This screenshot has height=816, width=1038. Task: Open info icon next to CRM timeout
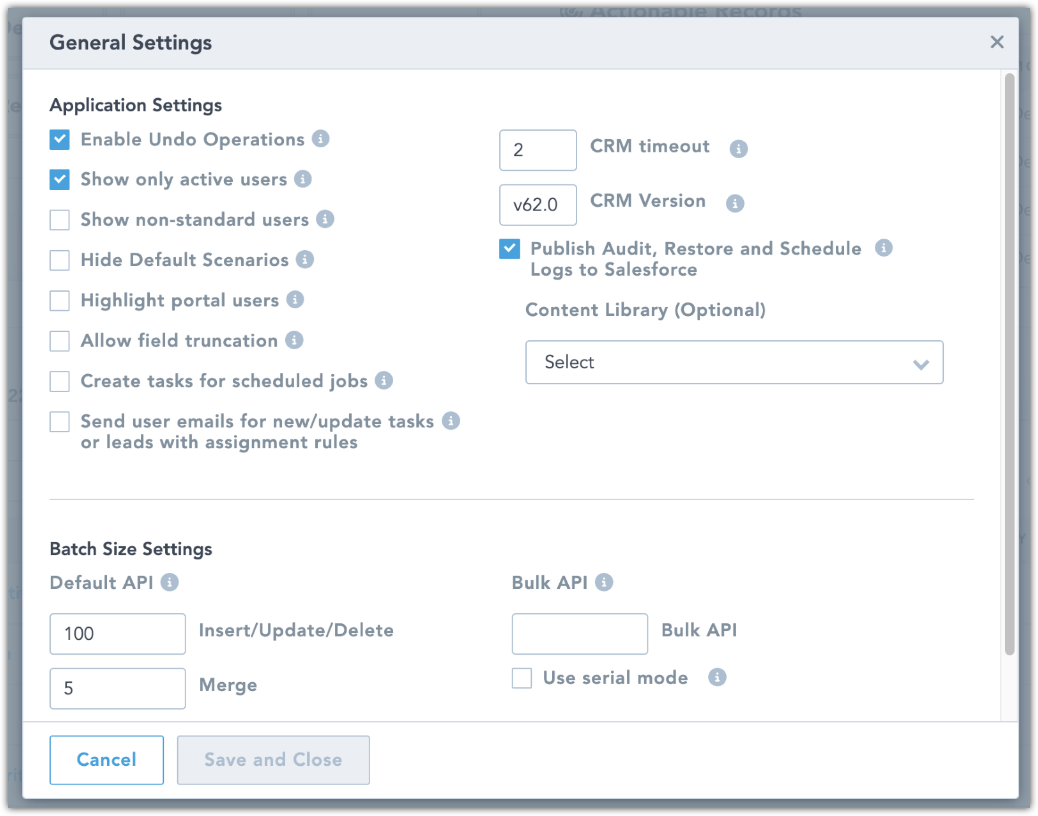739,149
